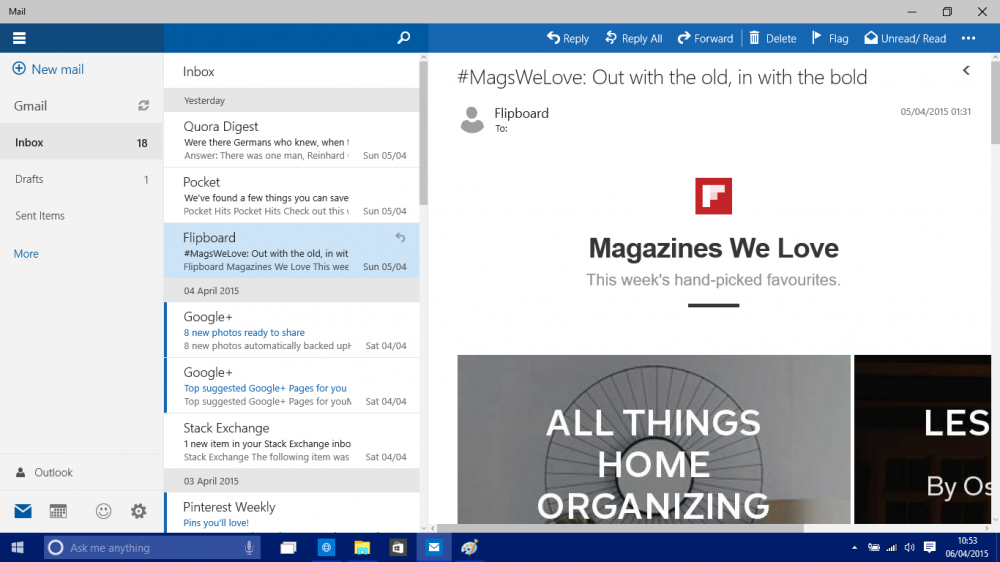
Task: Click the network signal tray icon
Action: coord(892,547)
